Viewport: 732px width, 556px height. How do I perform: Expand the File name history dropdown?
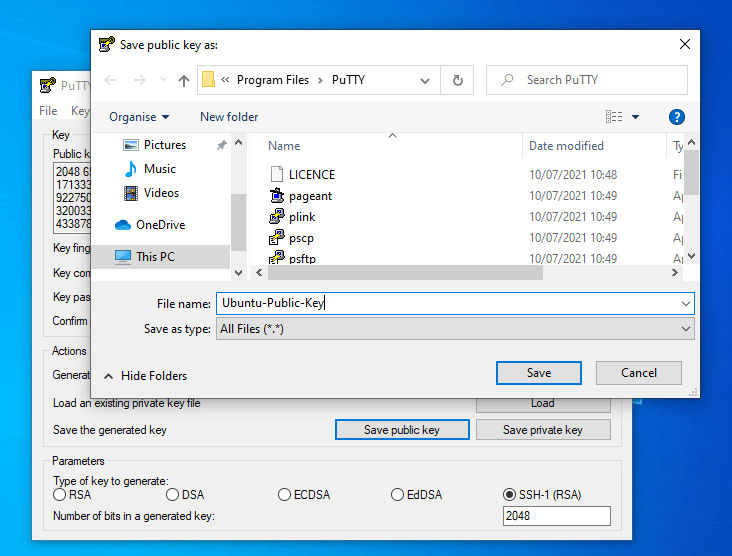pyautogui.click(x=686, y=304)
